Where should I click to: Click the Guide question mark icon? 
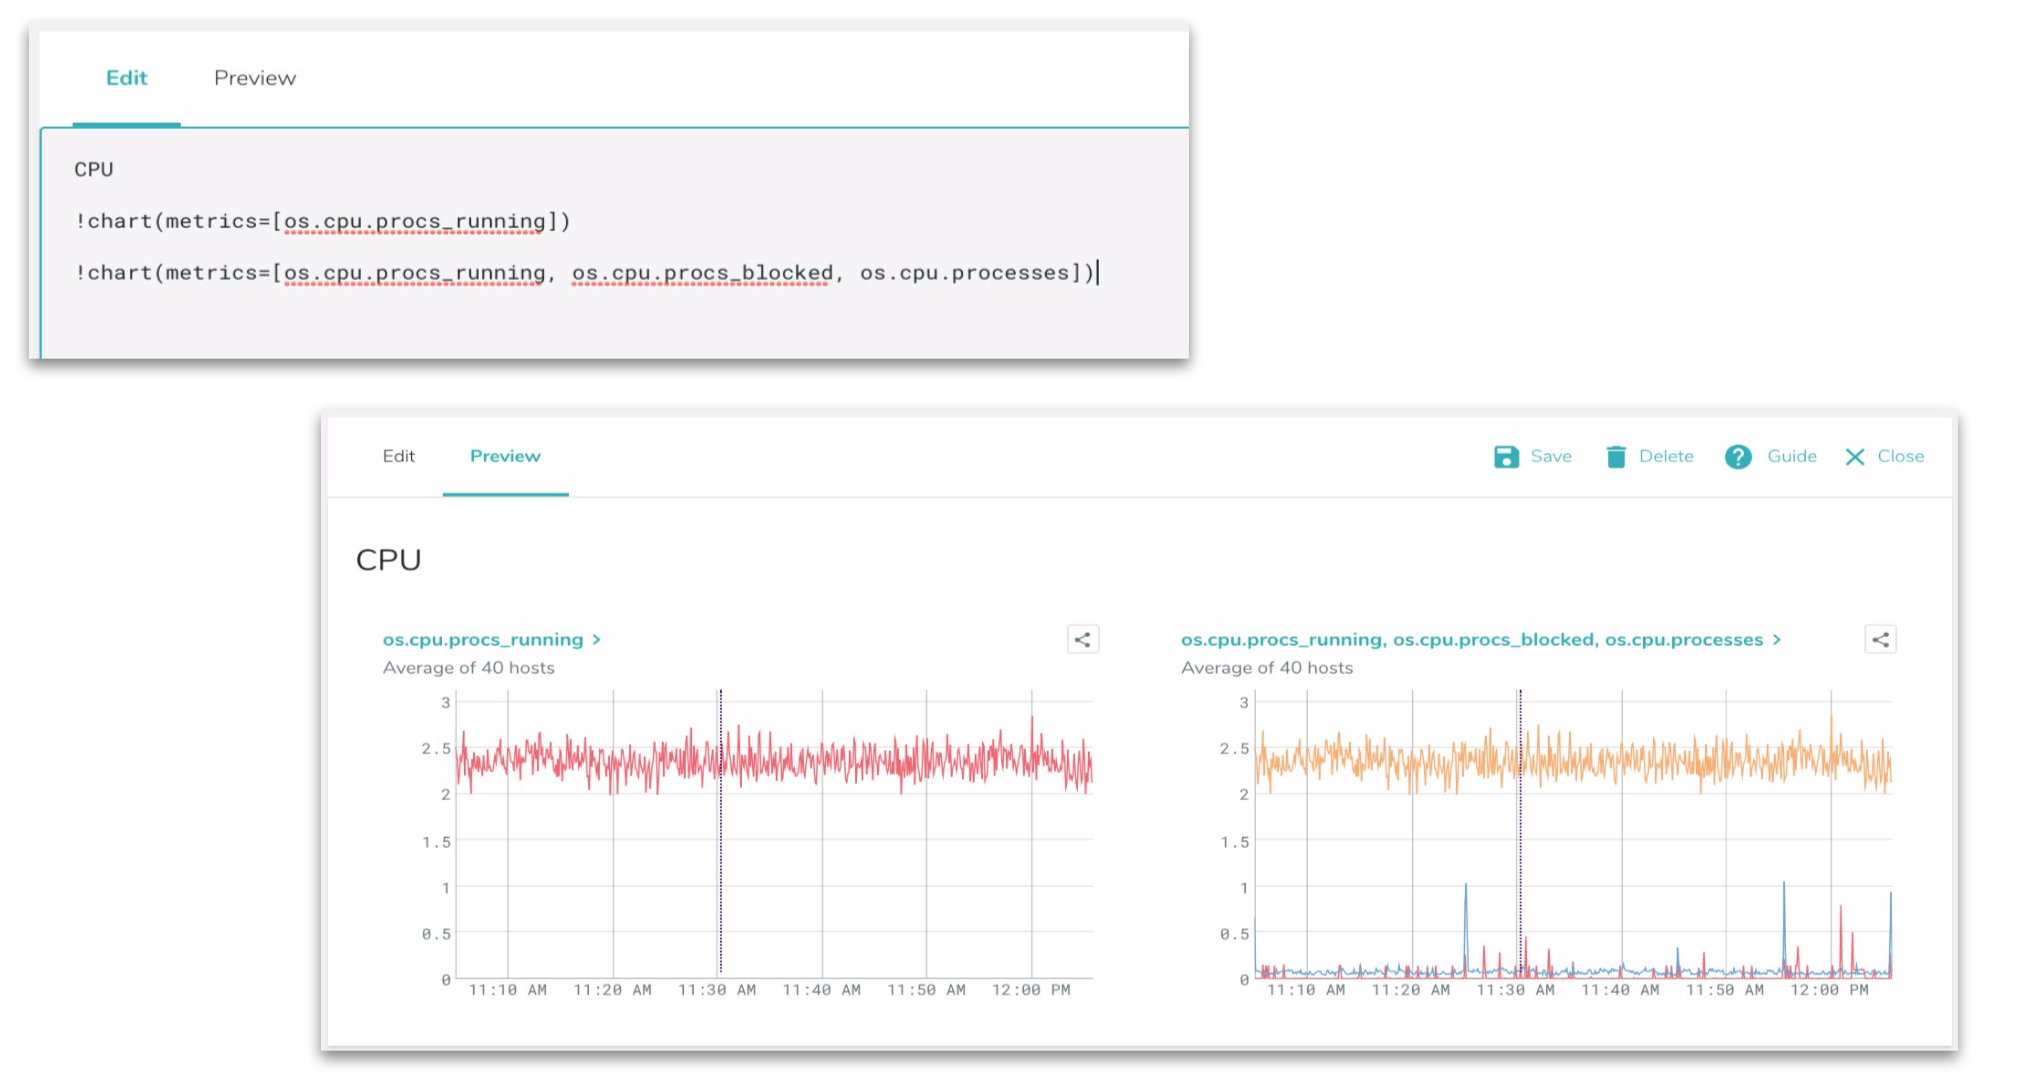pos(1738,457)
